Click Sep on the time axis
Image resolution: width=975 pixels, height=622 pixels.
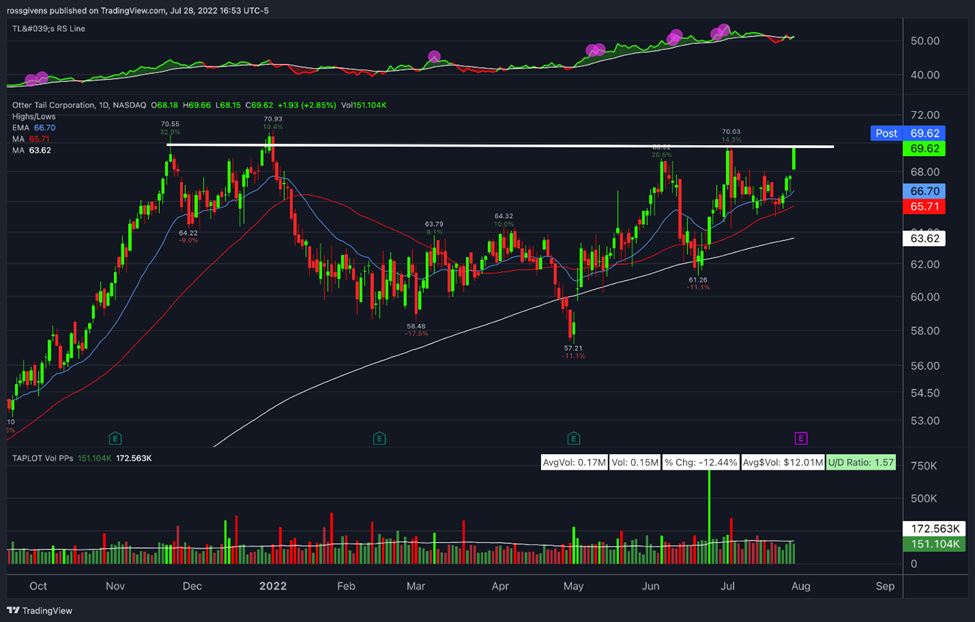[x=885, y=586]
